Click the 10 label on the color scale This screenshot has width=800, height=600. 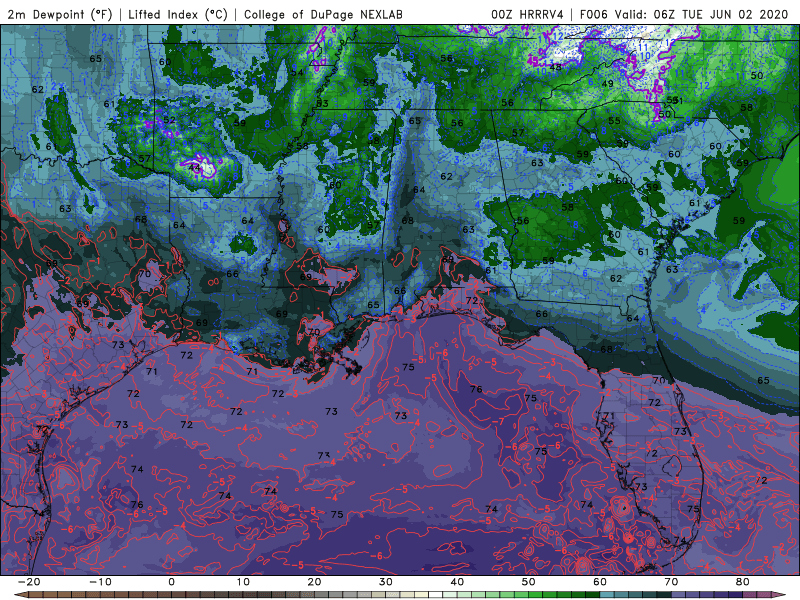click(243, 582)
